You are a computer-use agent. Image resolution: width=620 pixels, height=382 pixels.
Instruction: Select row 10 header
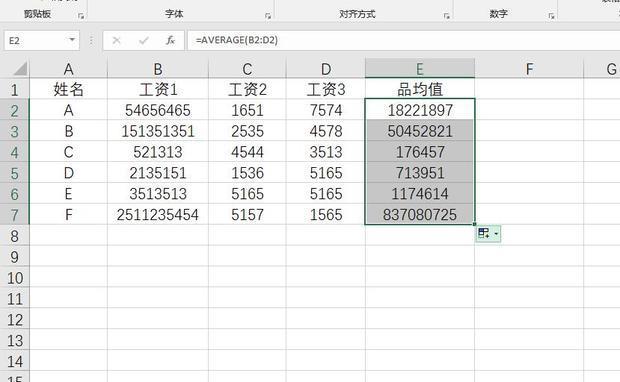click(15, 278)
